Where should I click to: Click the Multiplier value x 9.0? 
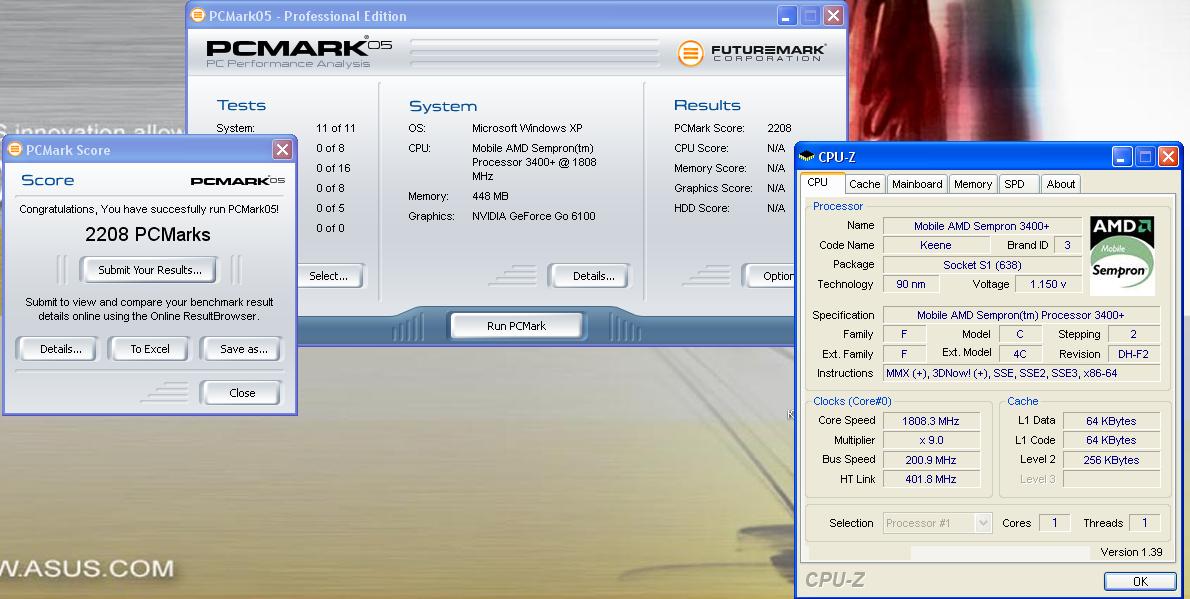(931, 440)
